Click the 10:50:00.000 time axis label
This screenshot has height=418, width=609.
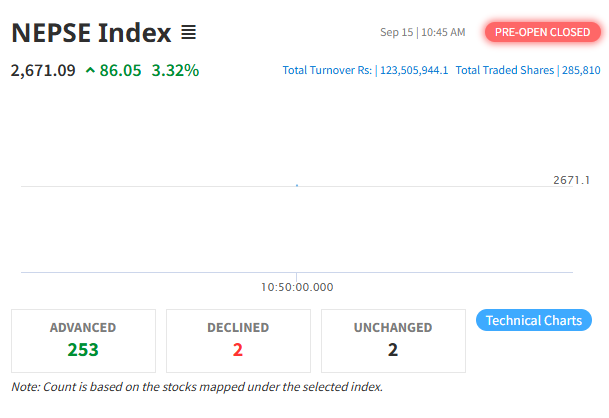pos(297,287)
